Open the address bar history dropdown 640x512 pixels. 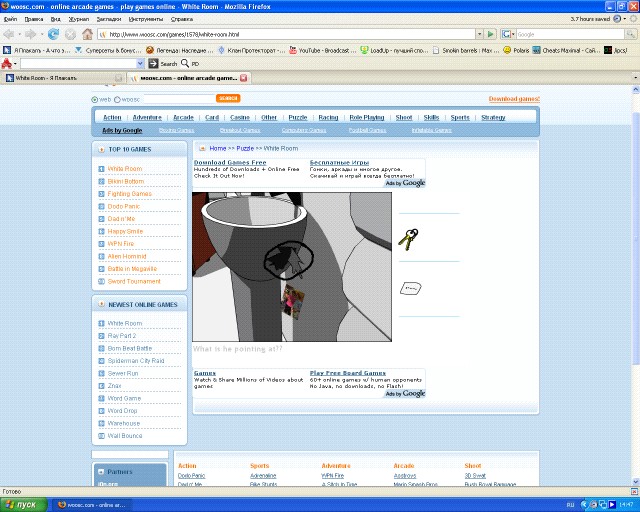(480, 34)
